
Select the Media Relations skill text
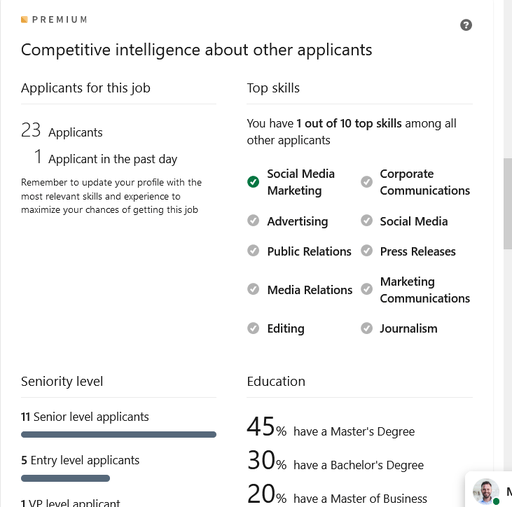pos(310,290)
